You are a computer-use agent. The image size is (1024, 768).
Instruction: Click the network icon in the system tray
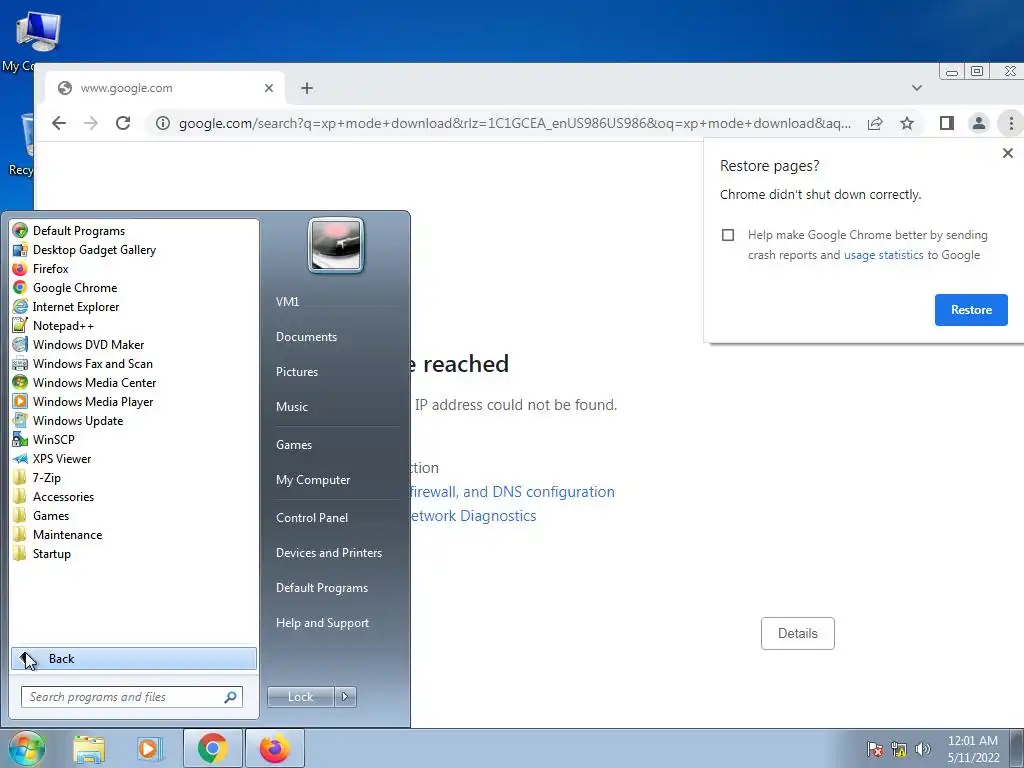coord(899,749)
